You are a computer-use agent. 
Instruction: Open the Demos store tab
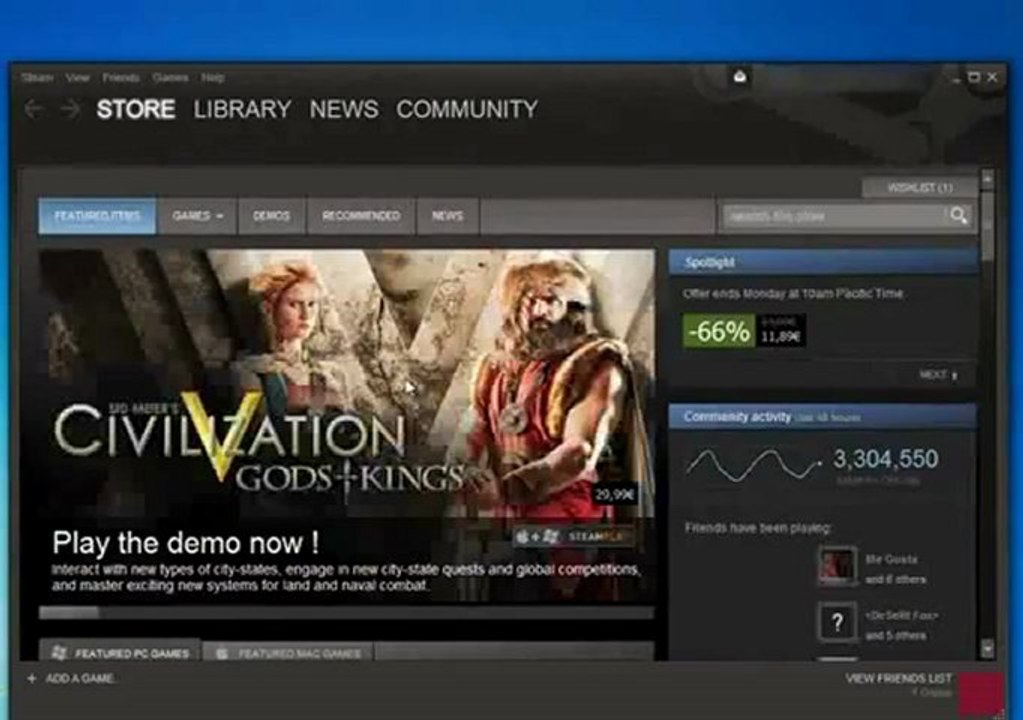point(271,216)
